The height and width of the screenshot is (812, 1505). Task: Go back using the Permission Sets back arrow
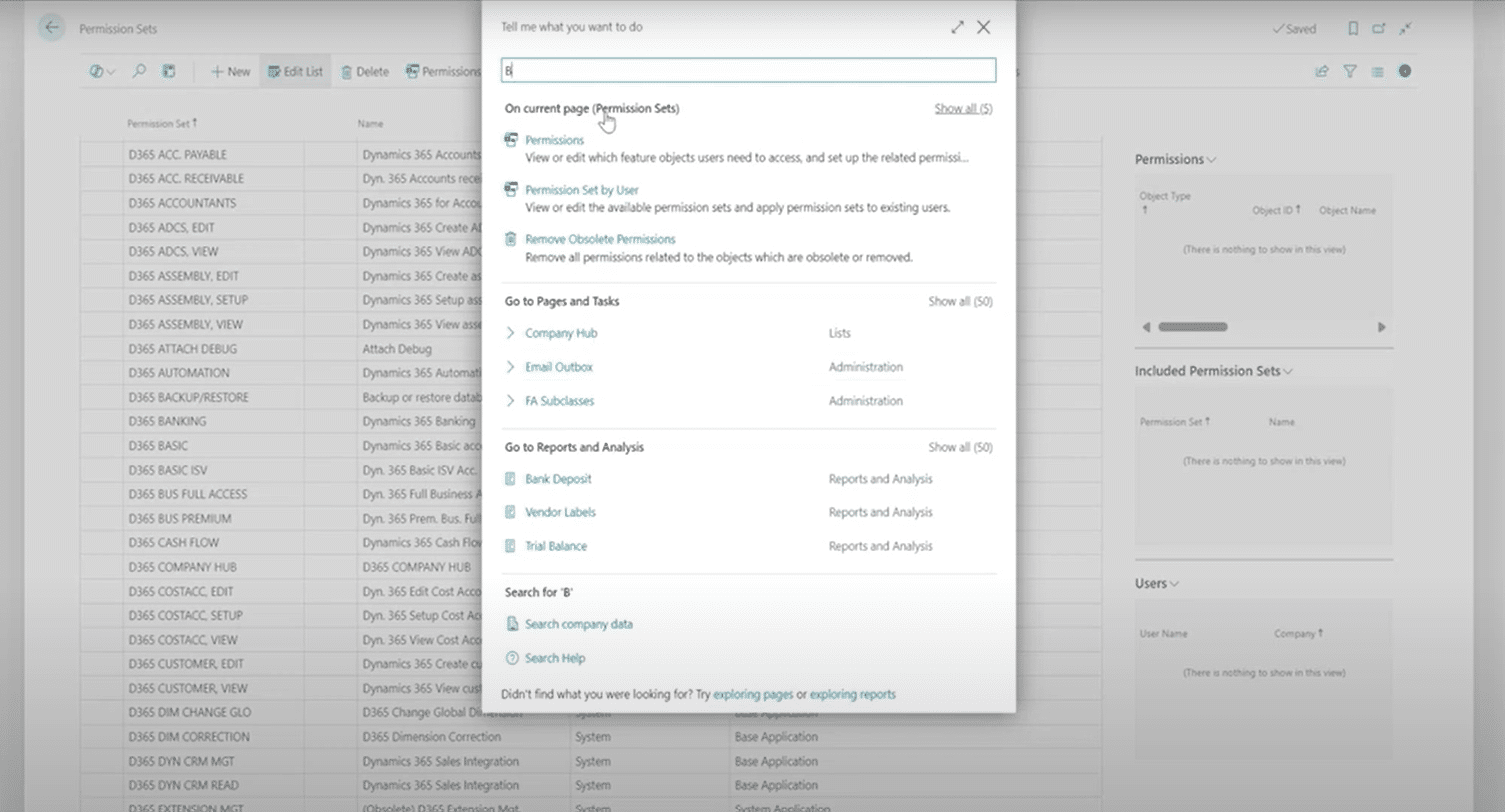[x=51, y=28]
